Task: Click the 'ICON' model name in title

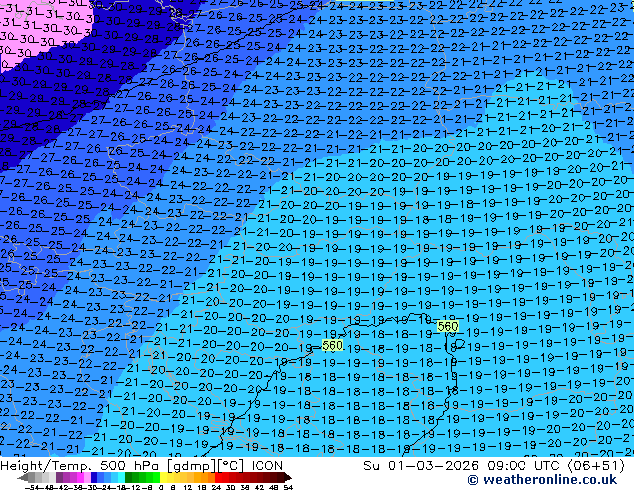Action: click(267, 466)
